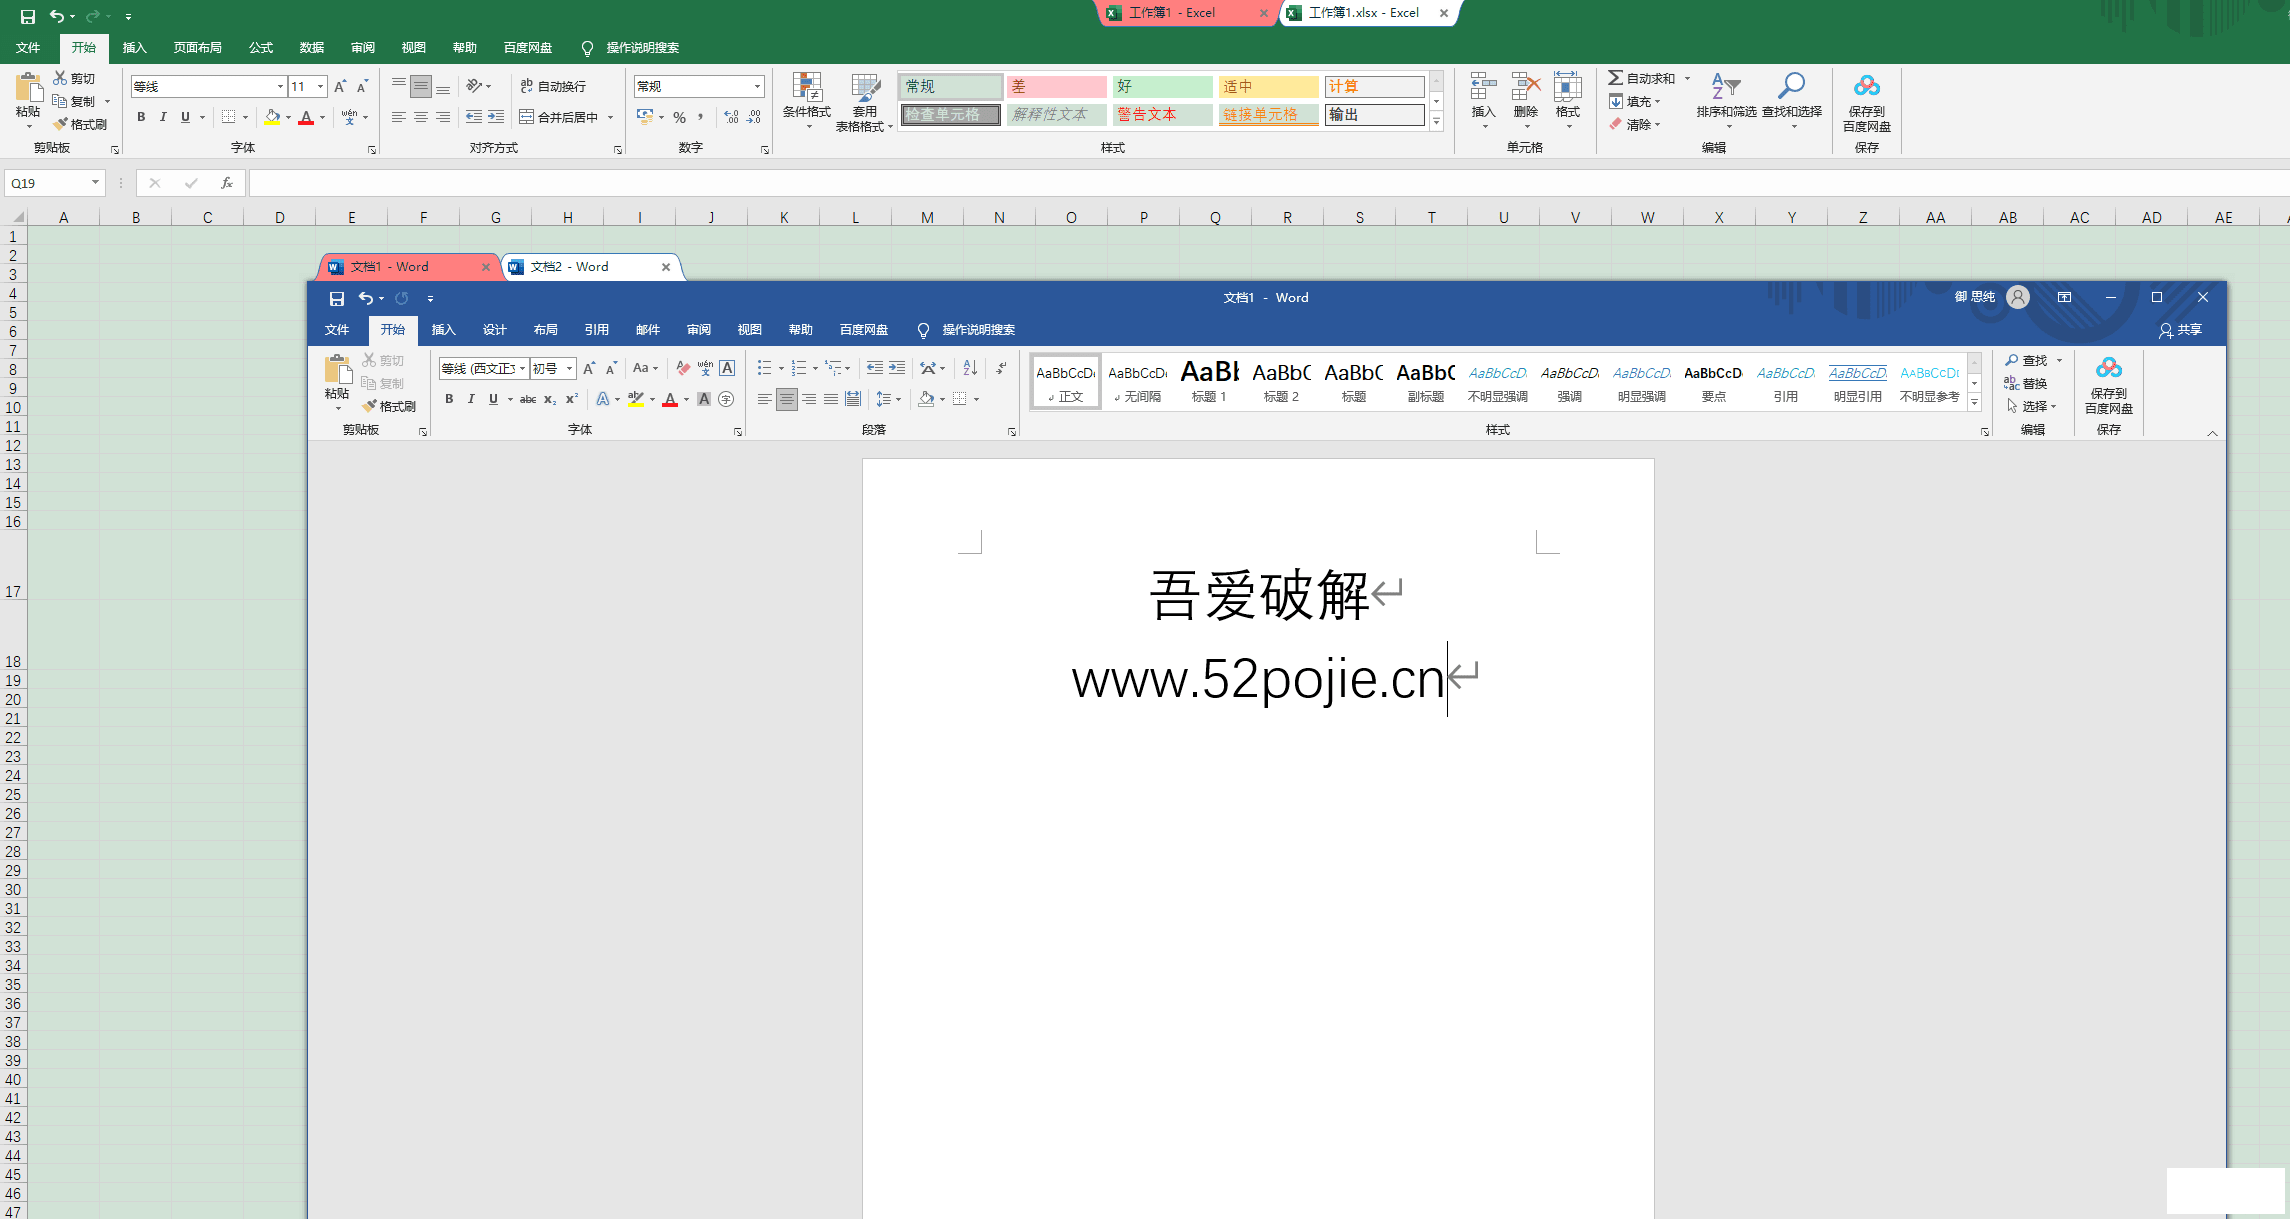Click Word's 操作说明搜索 search box

967,330
